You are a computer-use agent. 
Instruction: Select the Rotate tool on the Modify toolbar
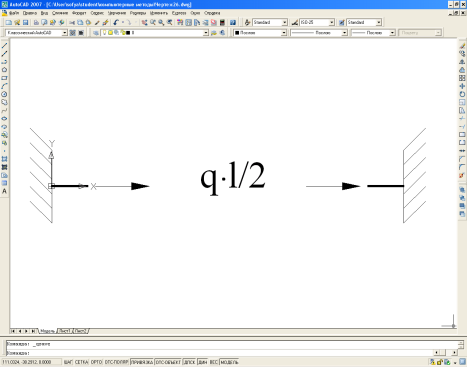click(462, 94)
